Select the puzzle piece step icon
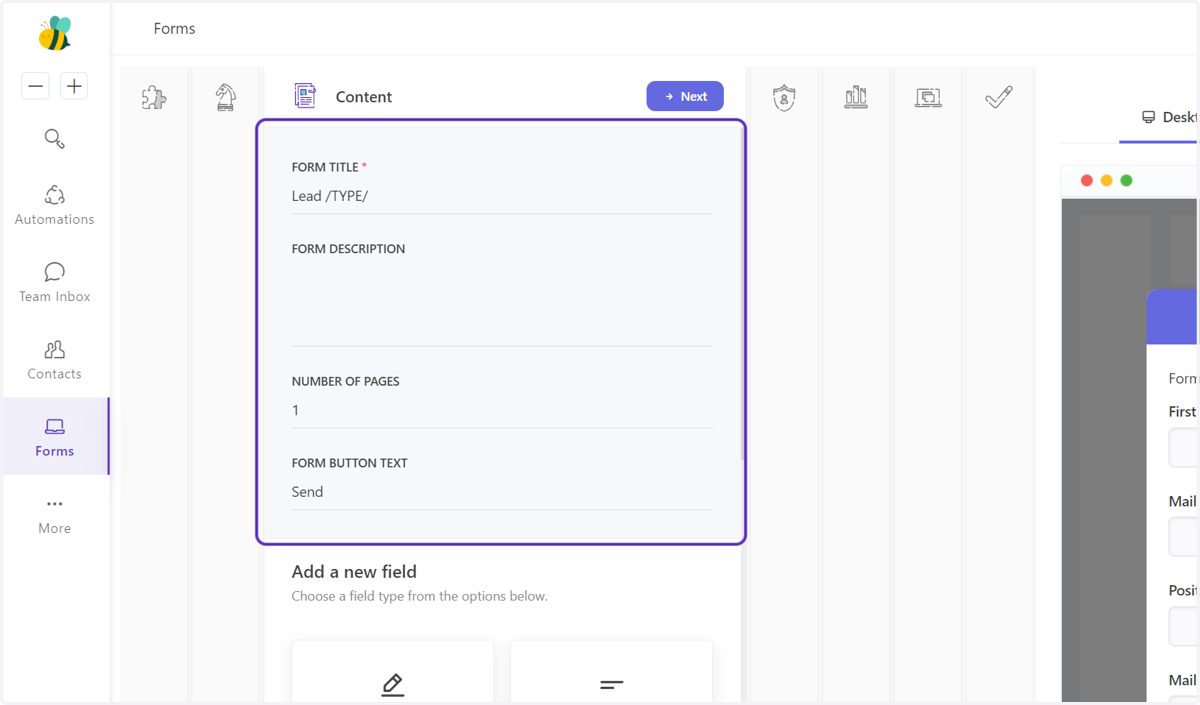 [x=154, y=97]
